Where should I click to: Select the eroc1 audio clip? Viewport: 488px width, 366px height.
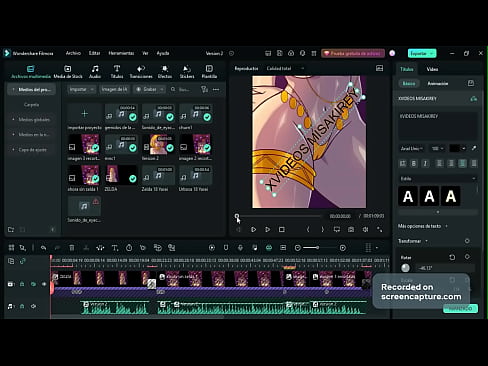point(121,144)
